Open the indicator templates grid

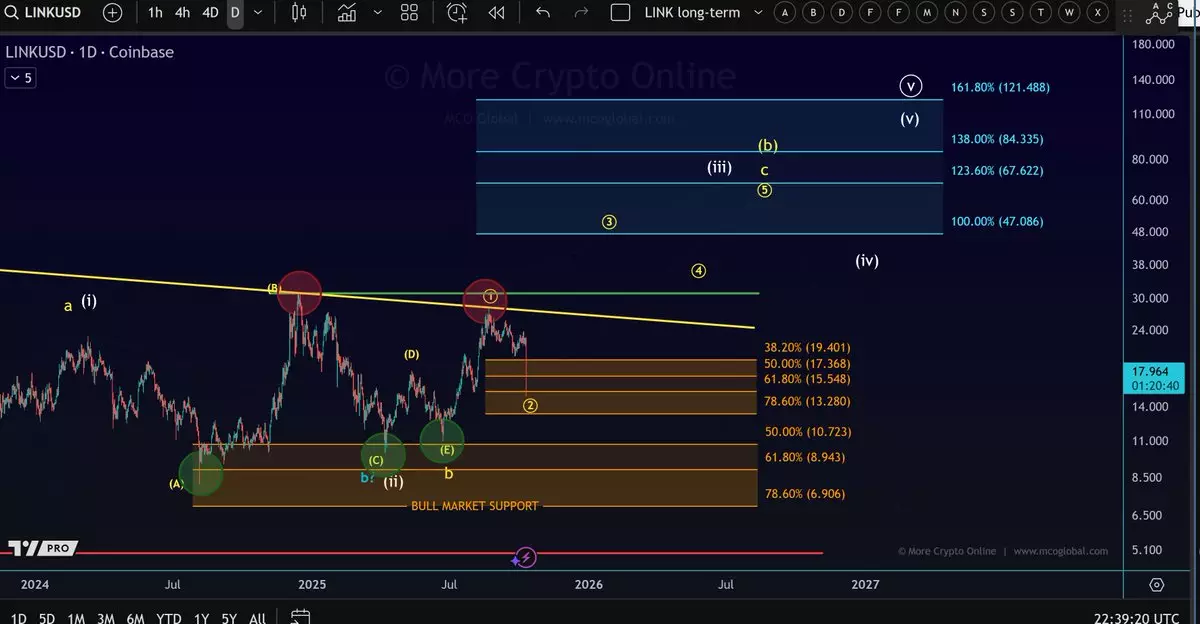click(409, 13)
